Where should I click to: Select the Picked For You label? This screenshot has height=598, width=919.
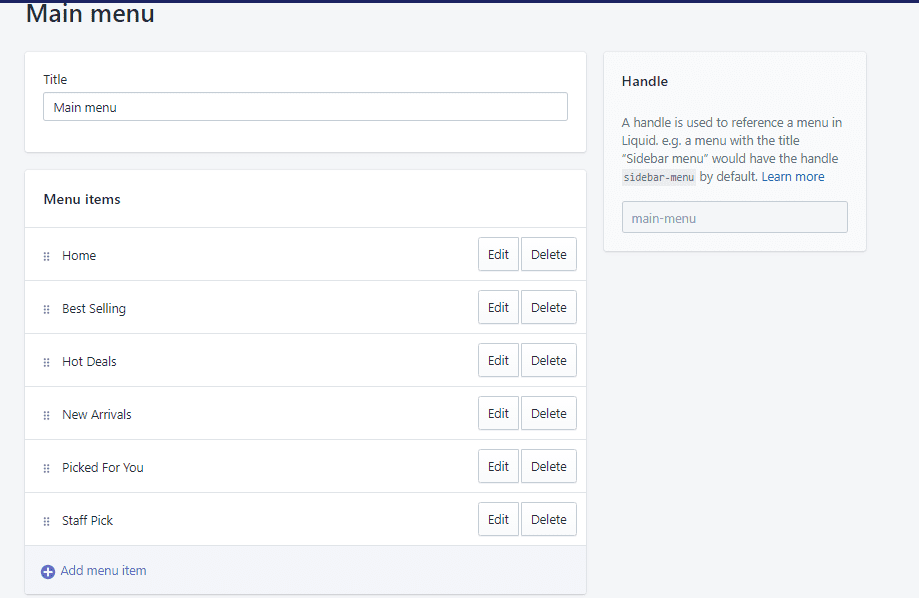point(103,467)
